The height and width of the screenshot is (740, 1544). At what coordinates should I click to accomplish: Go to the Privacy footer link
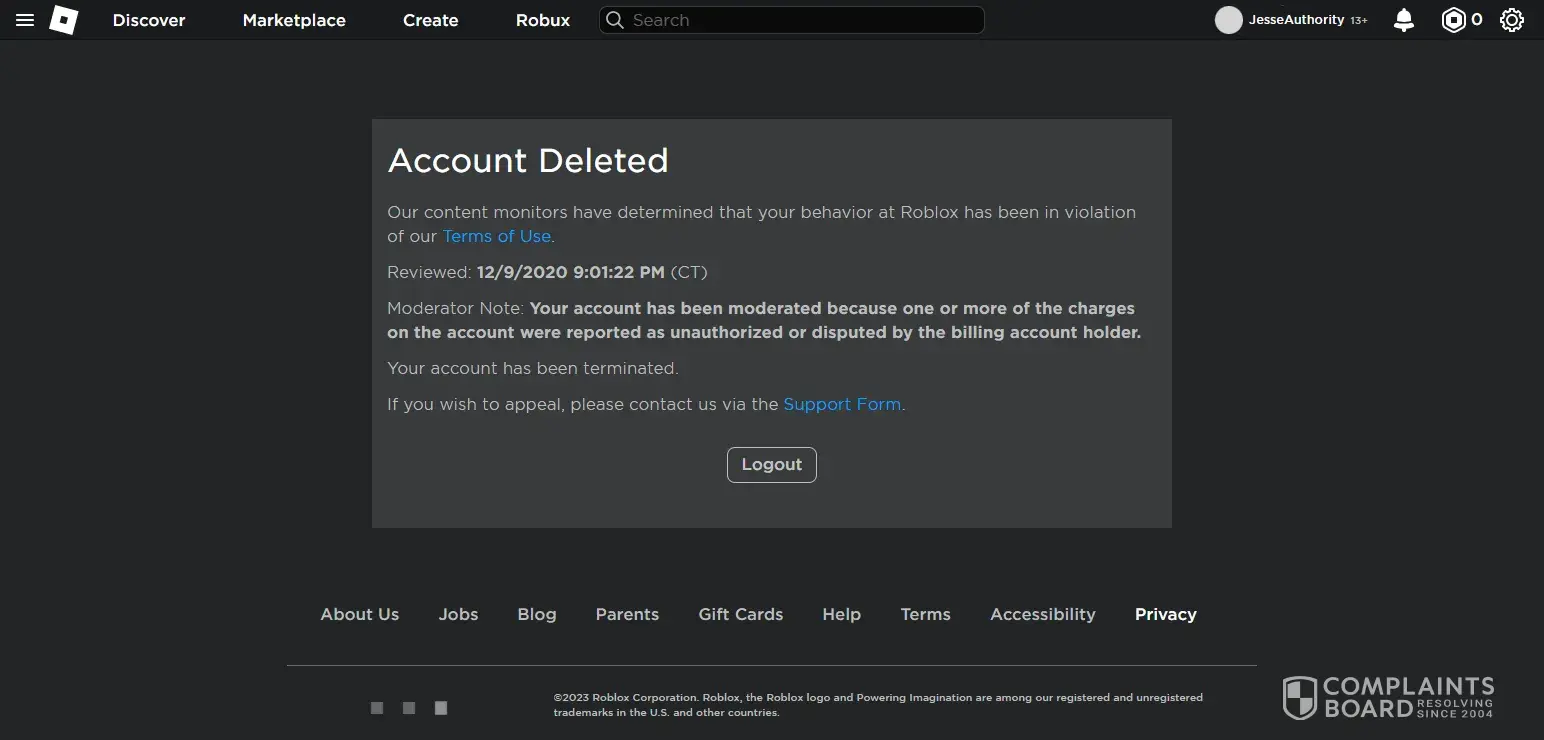coord(1165,615)
